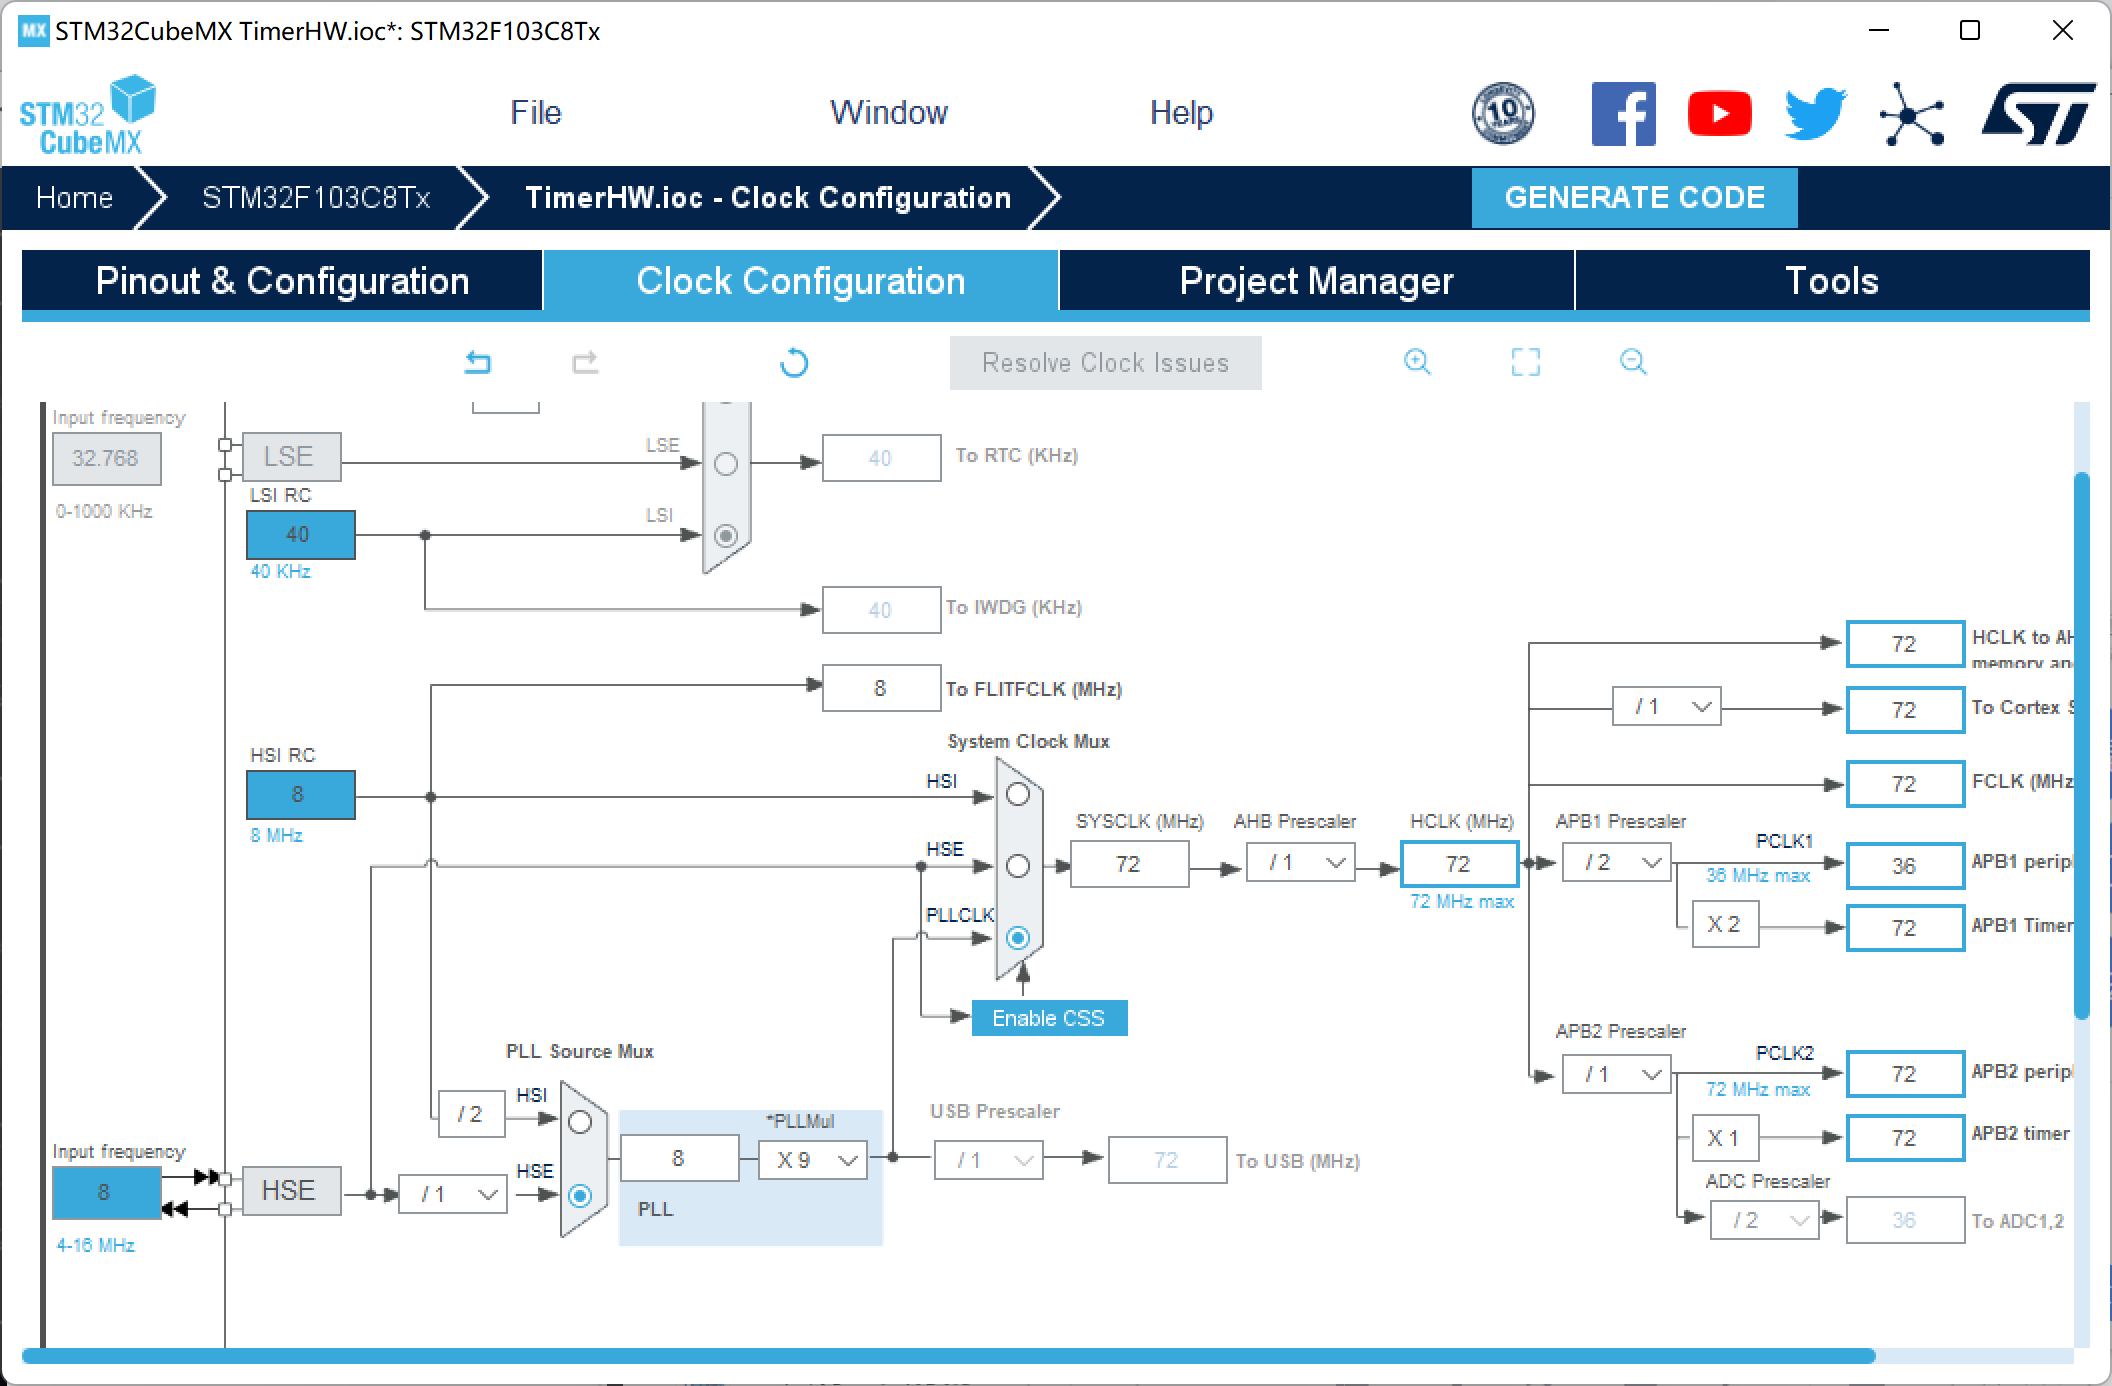Open the Project Manager tab
This screenshot has width=2112, height=1386.
click(x=1316, y=281)
